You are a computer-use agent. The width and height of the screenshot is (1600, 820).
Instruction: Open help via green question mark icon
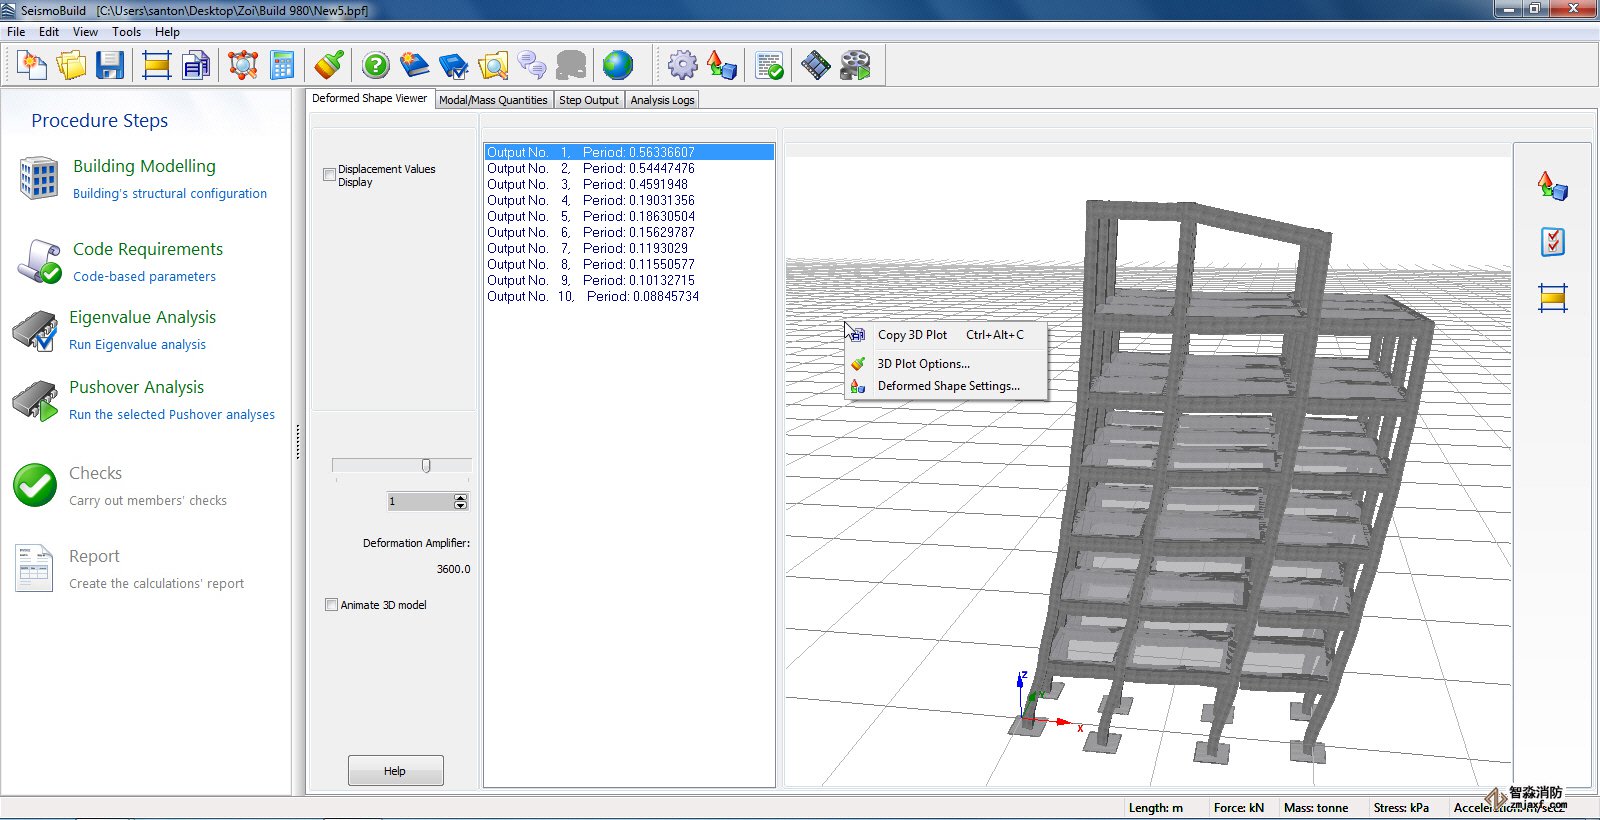376,66
